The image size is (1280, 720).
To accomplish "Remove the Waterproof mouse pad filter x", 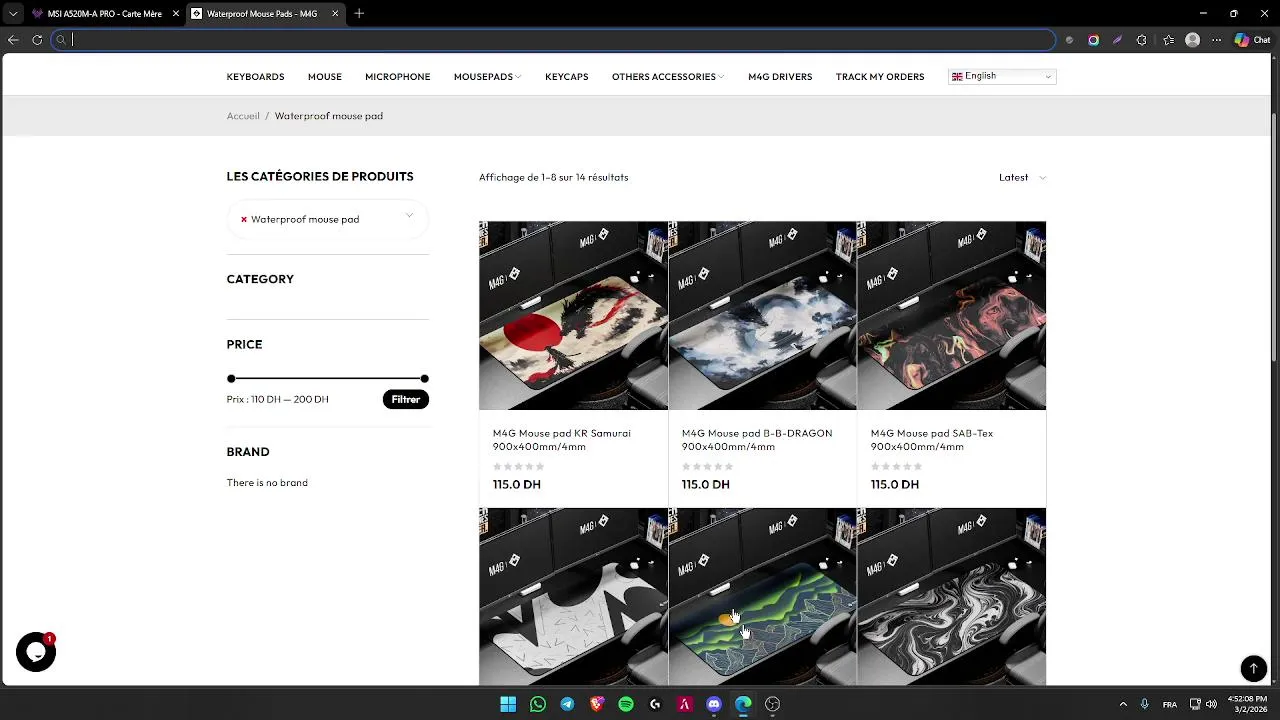I will click(243, 219).
